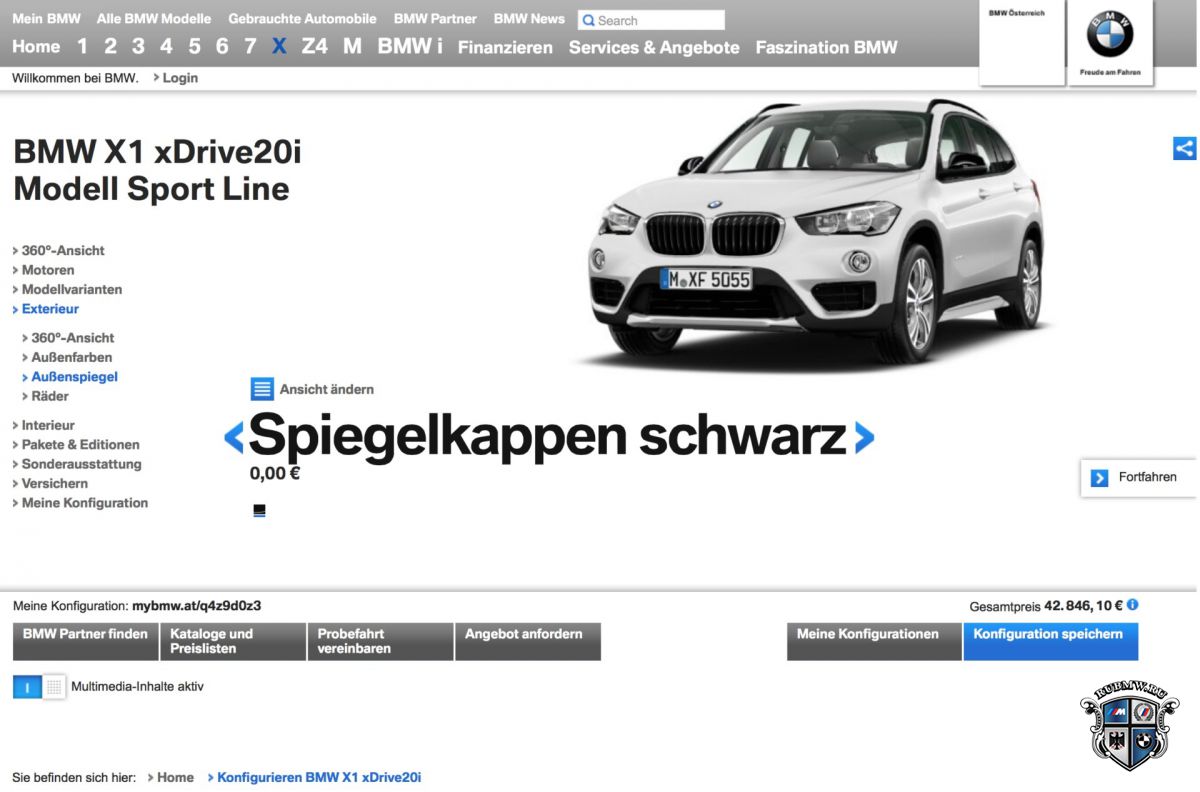Image resolution: width=1200 pixels, height=792 pixels.
Task: Select the black mirror cap swatch
Action: 260,511
